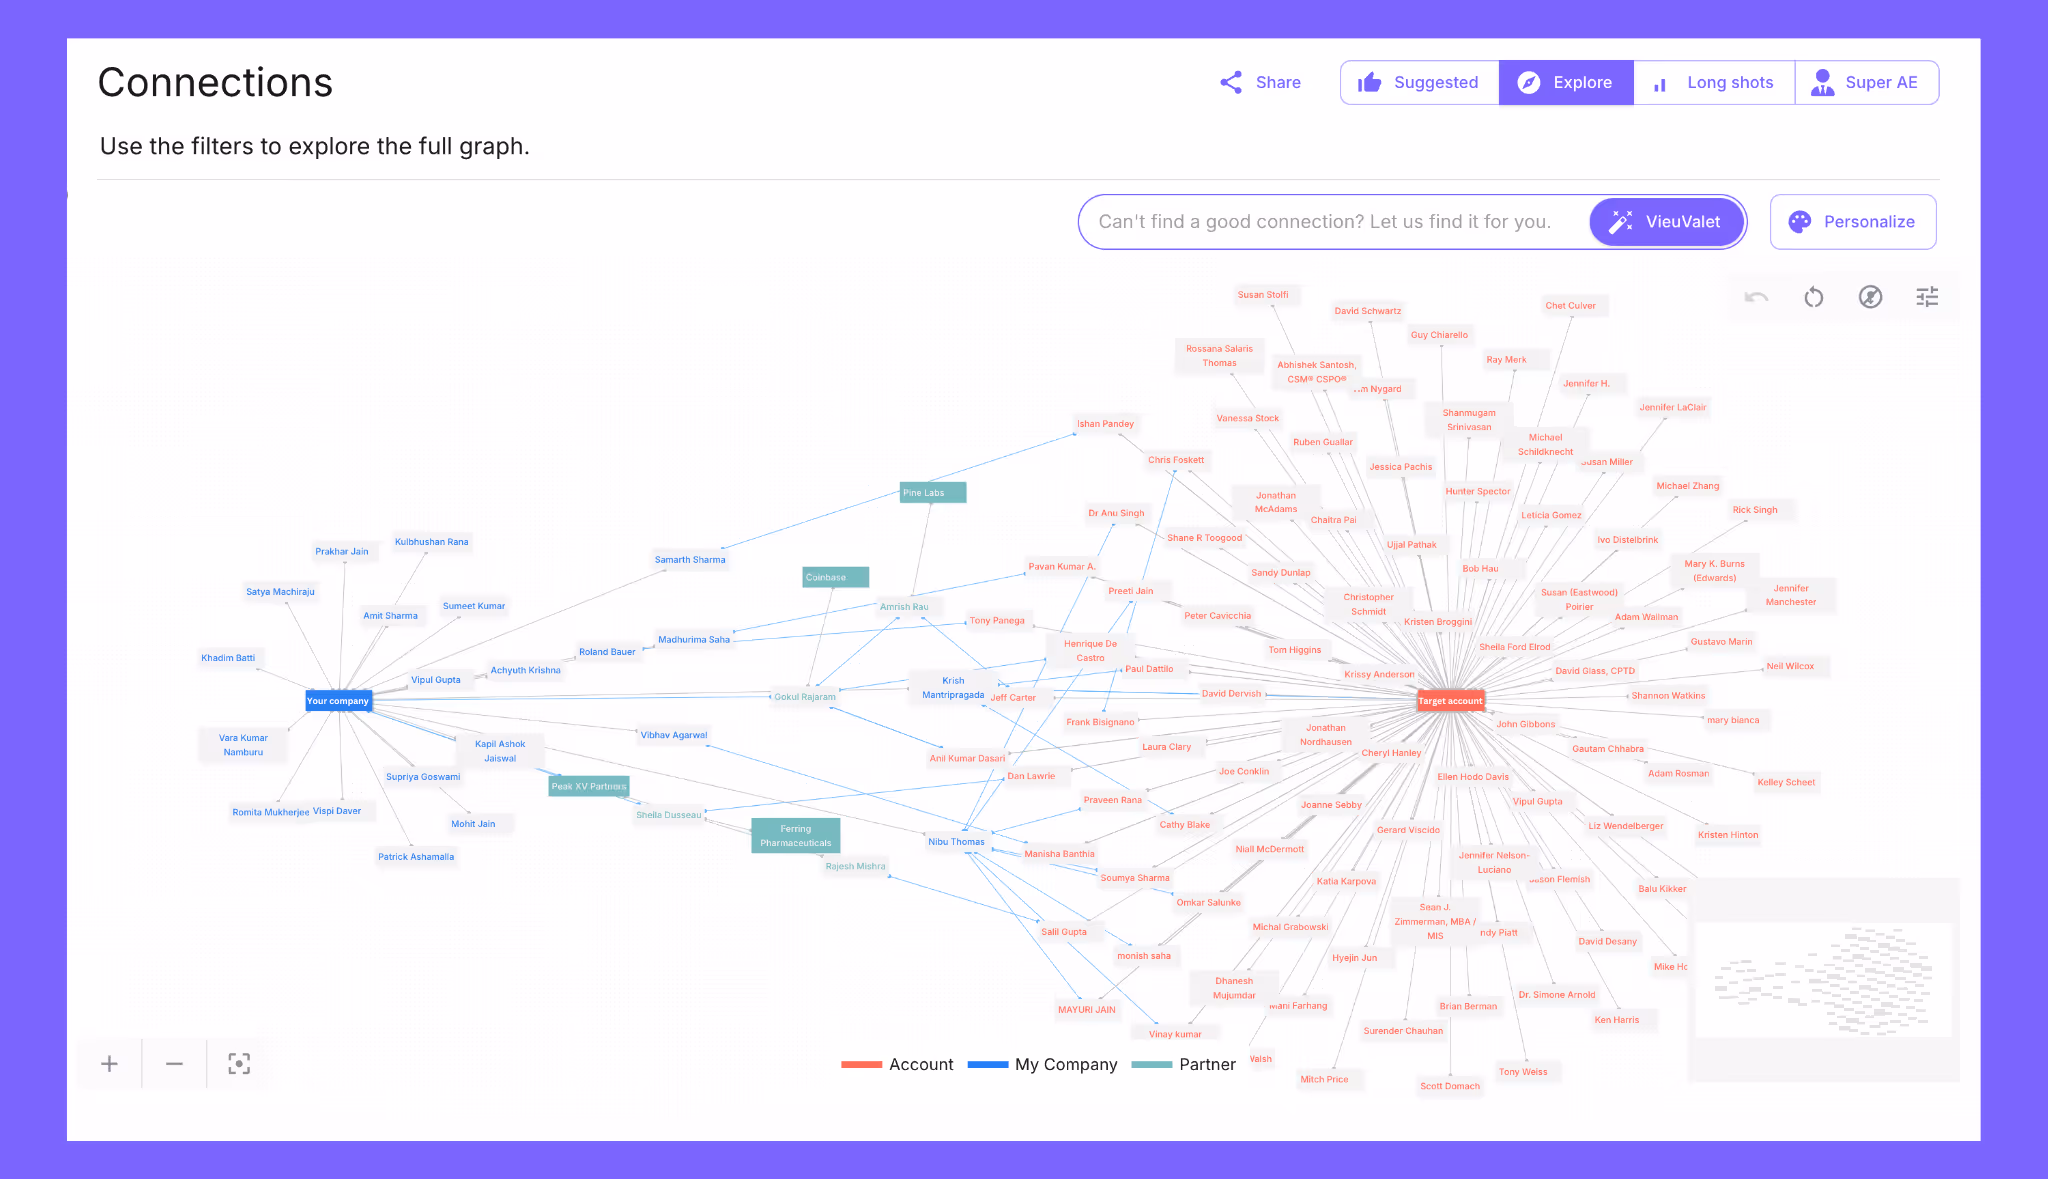Zoom in with the plus icon

(x=109, y=1064)
